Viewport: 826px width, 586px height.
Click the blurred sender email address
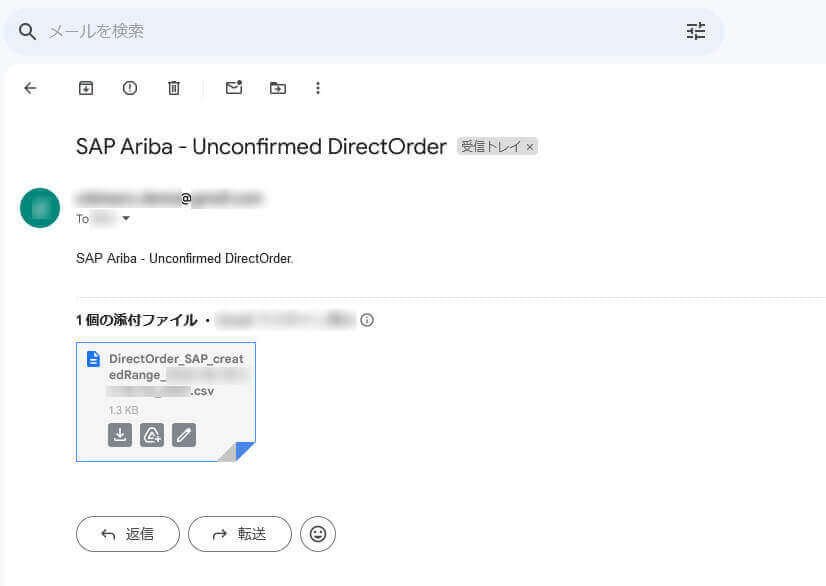169,198
